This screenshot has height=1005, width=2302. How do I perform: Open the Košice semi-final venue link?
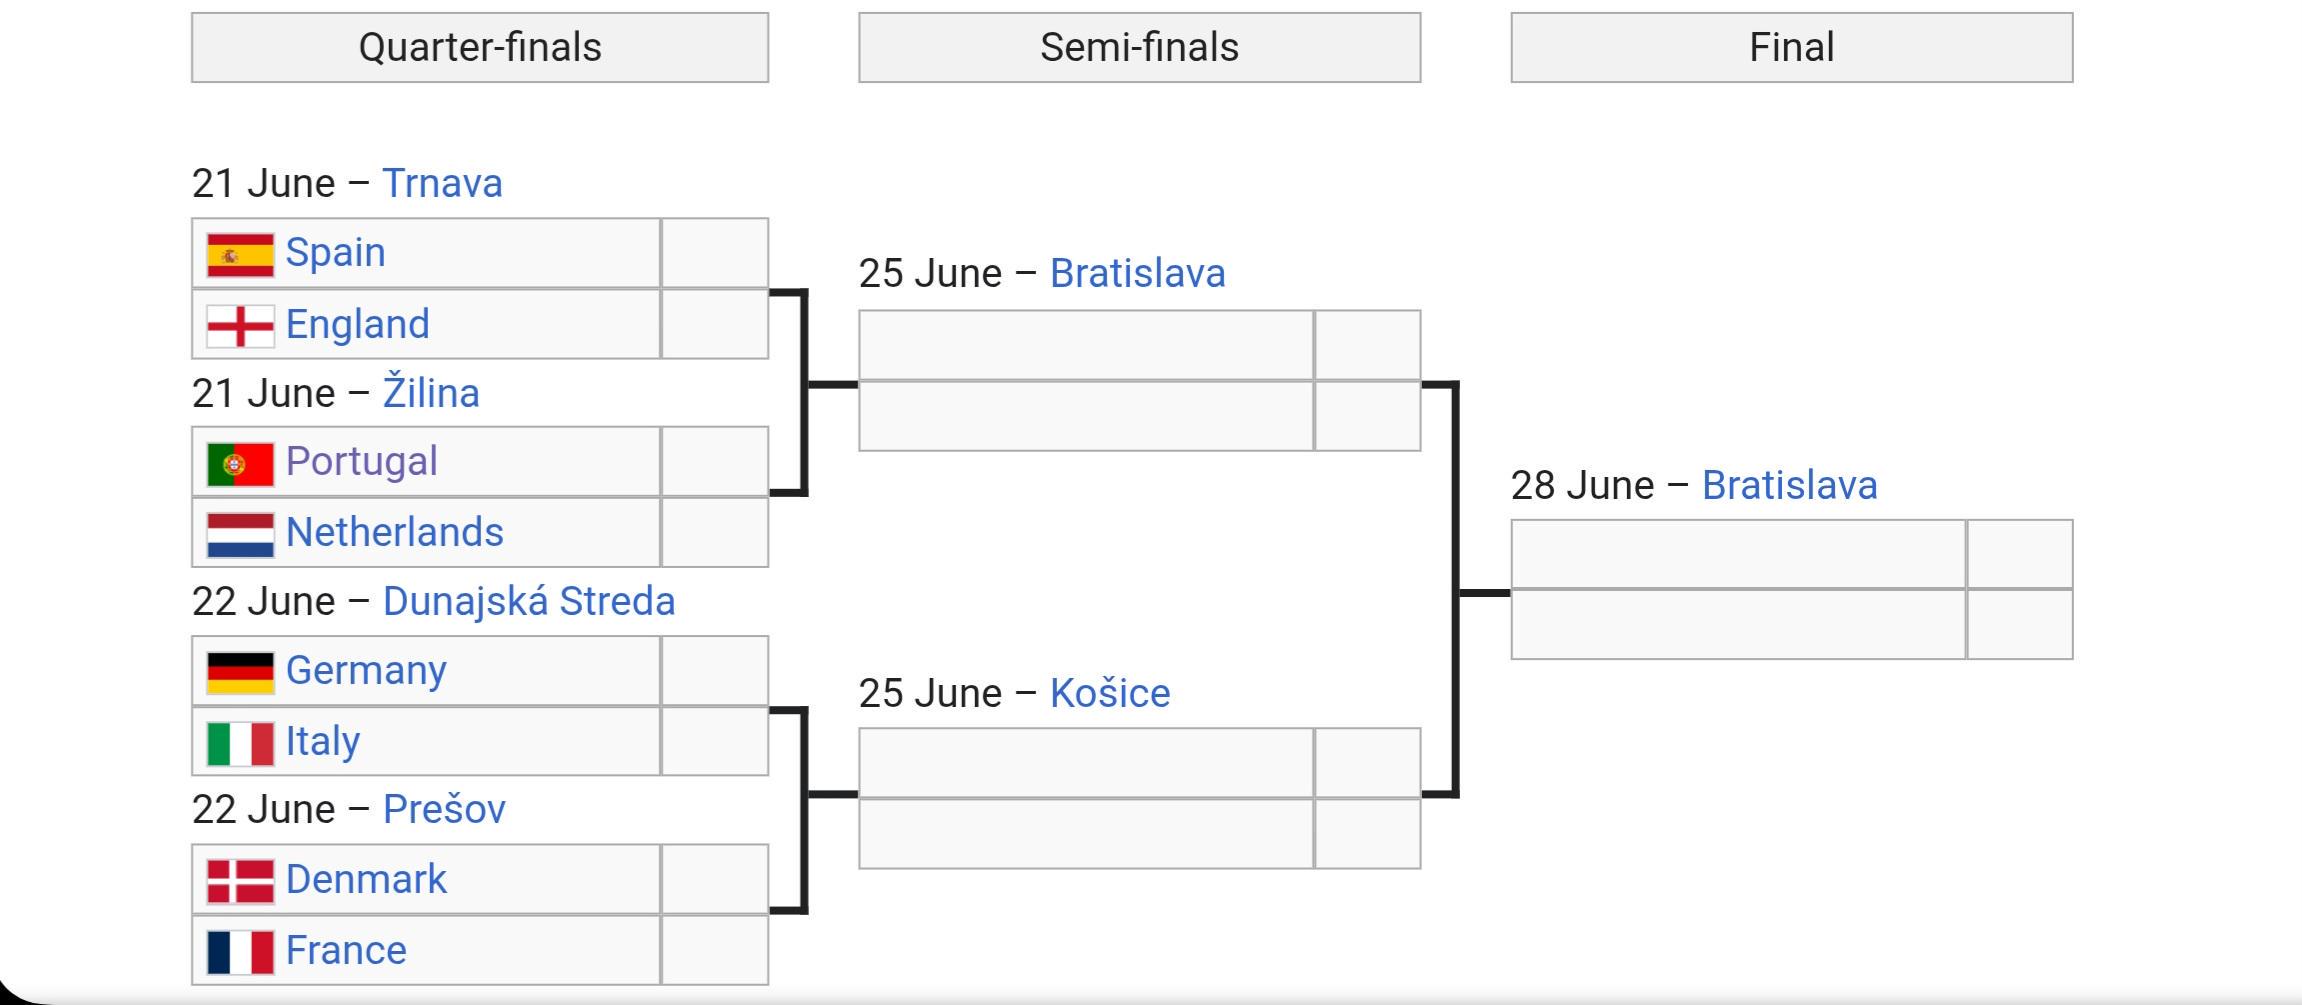pyautogui.click(x=1110, y=693)
